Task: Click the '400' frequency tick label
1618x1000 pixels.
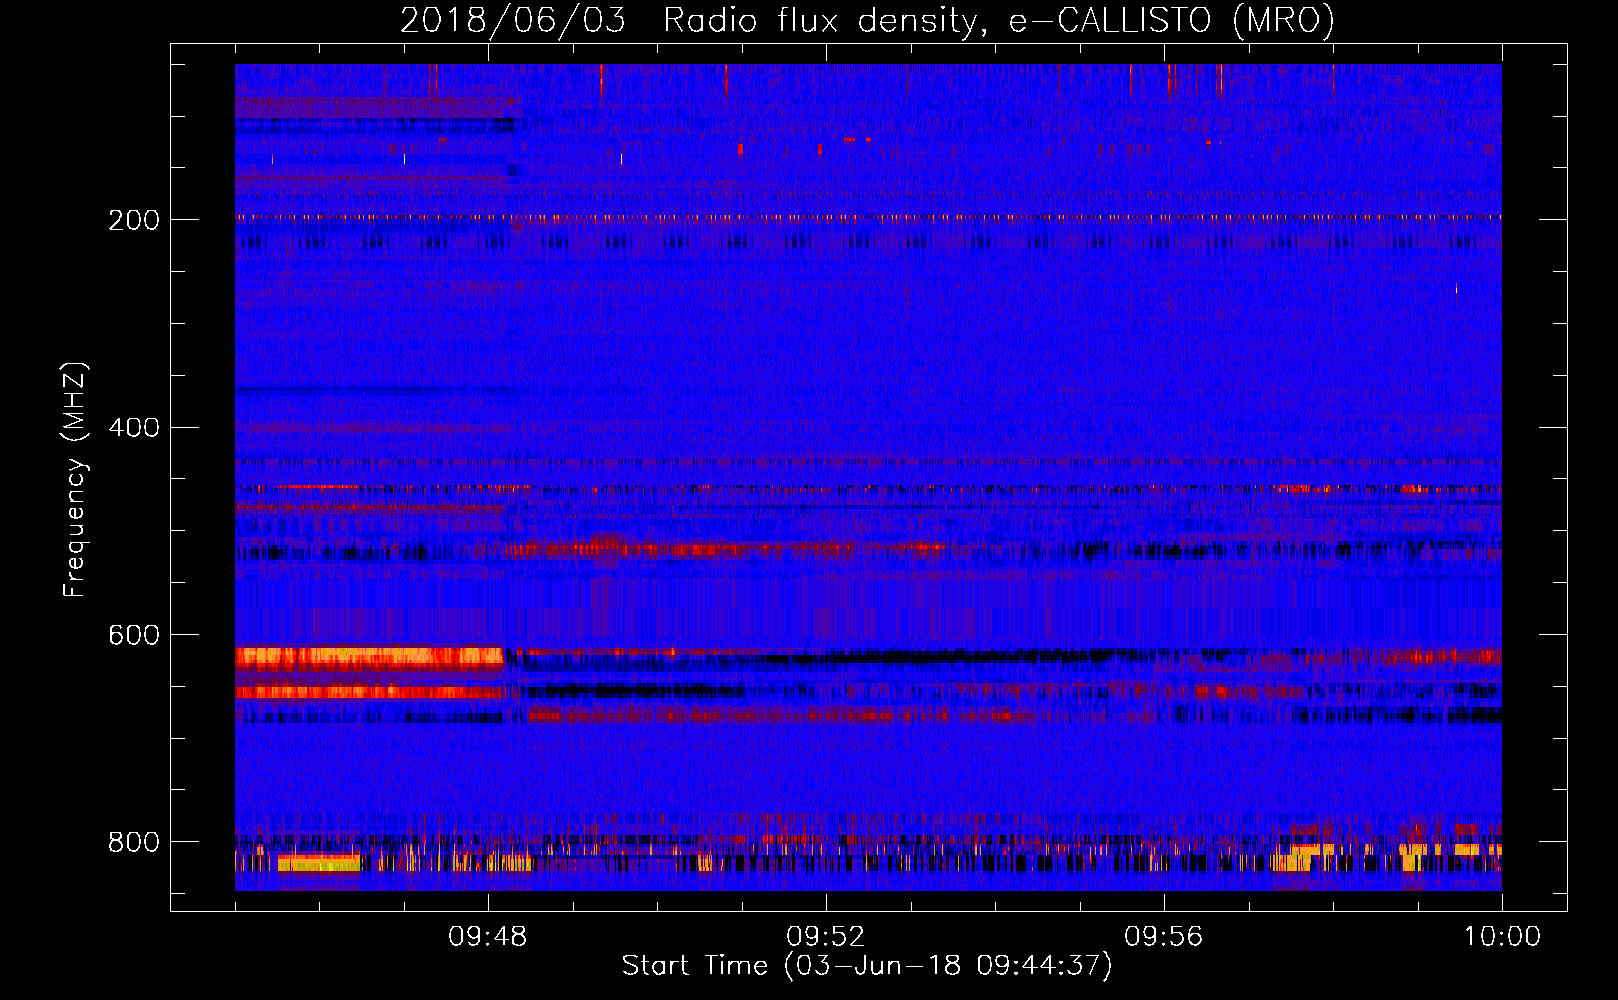Action: click(134, 428)
